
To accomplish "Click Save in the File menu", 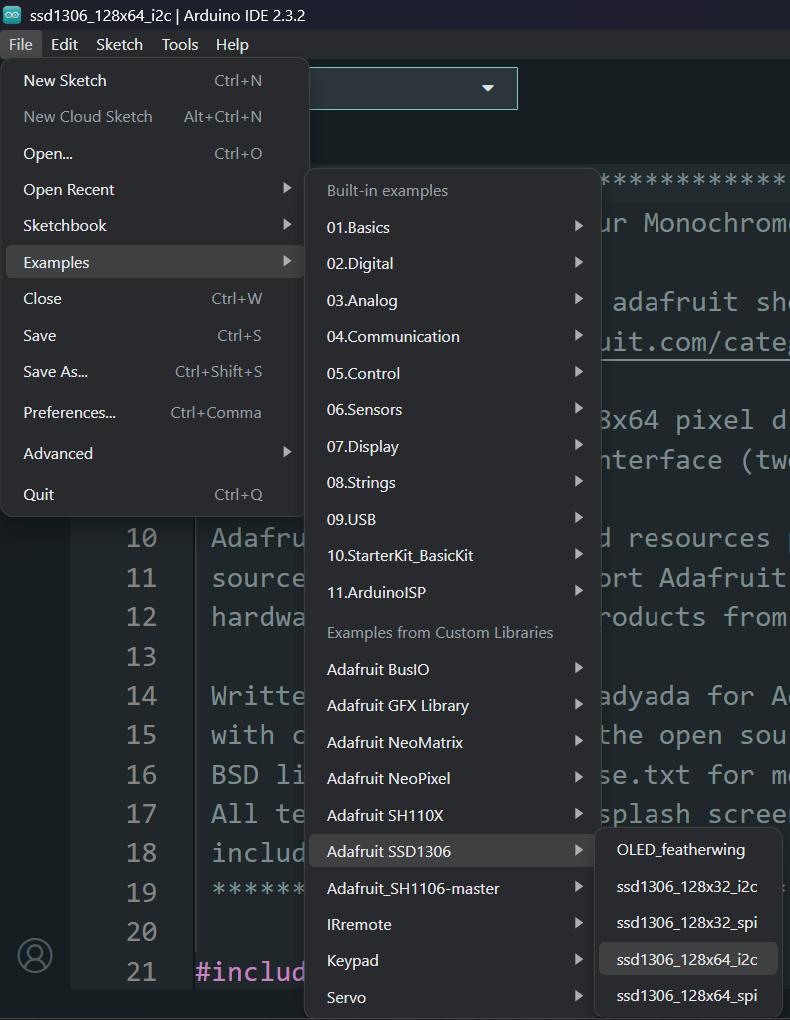I will click(155, 335).
